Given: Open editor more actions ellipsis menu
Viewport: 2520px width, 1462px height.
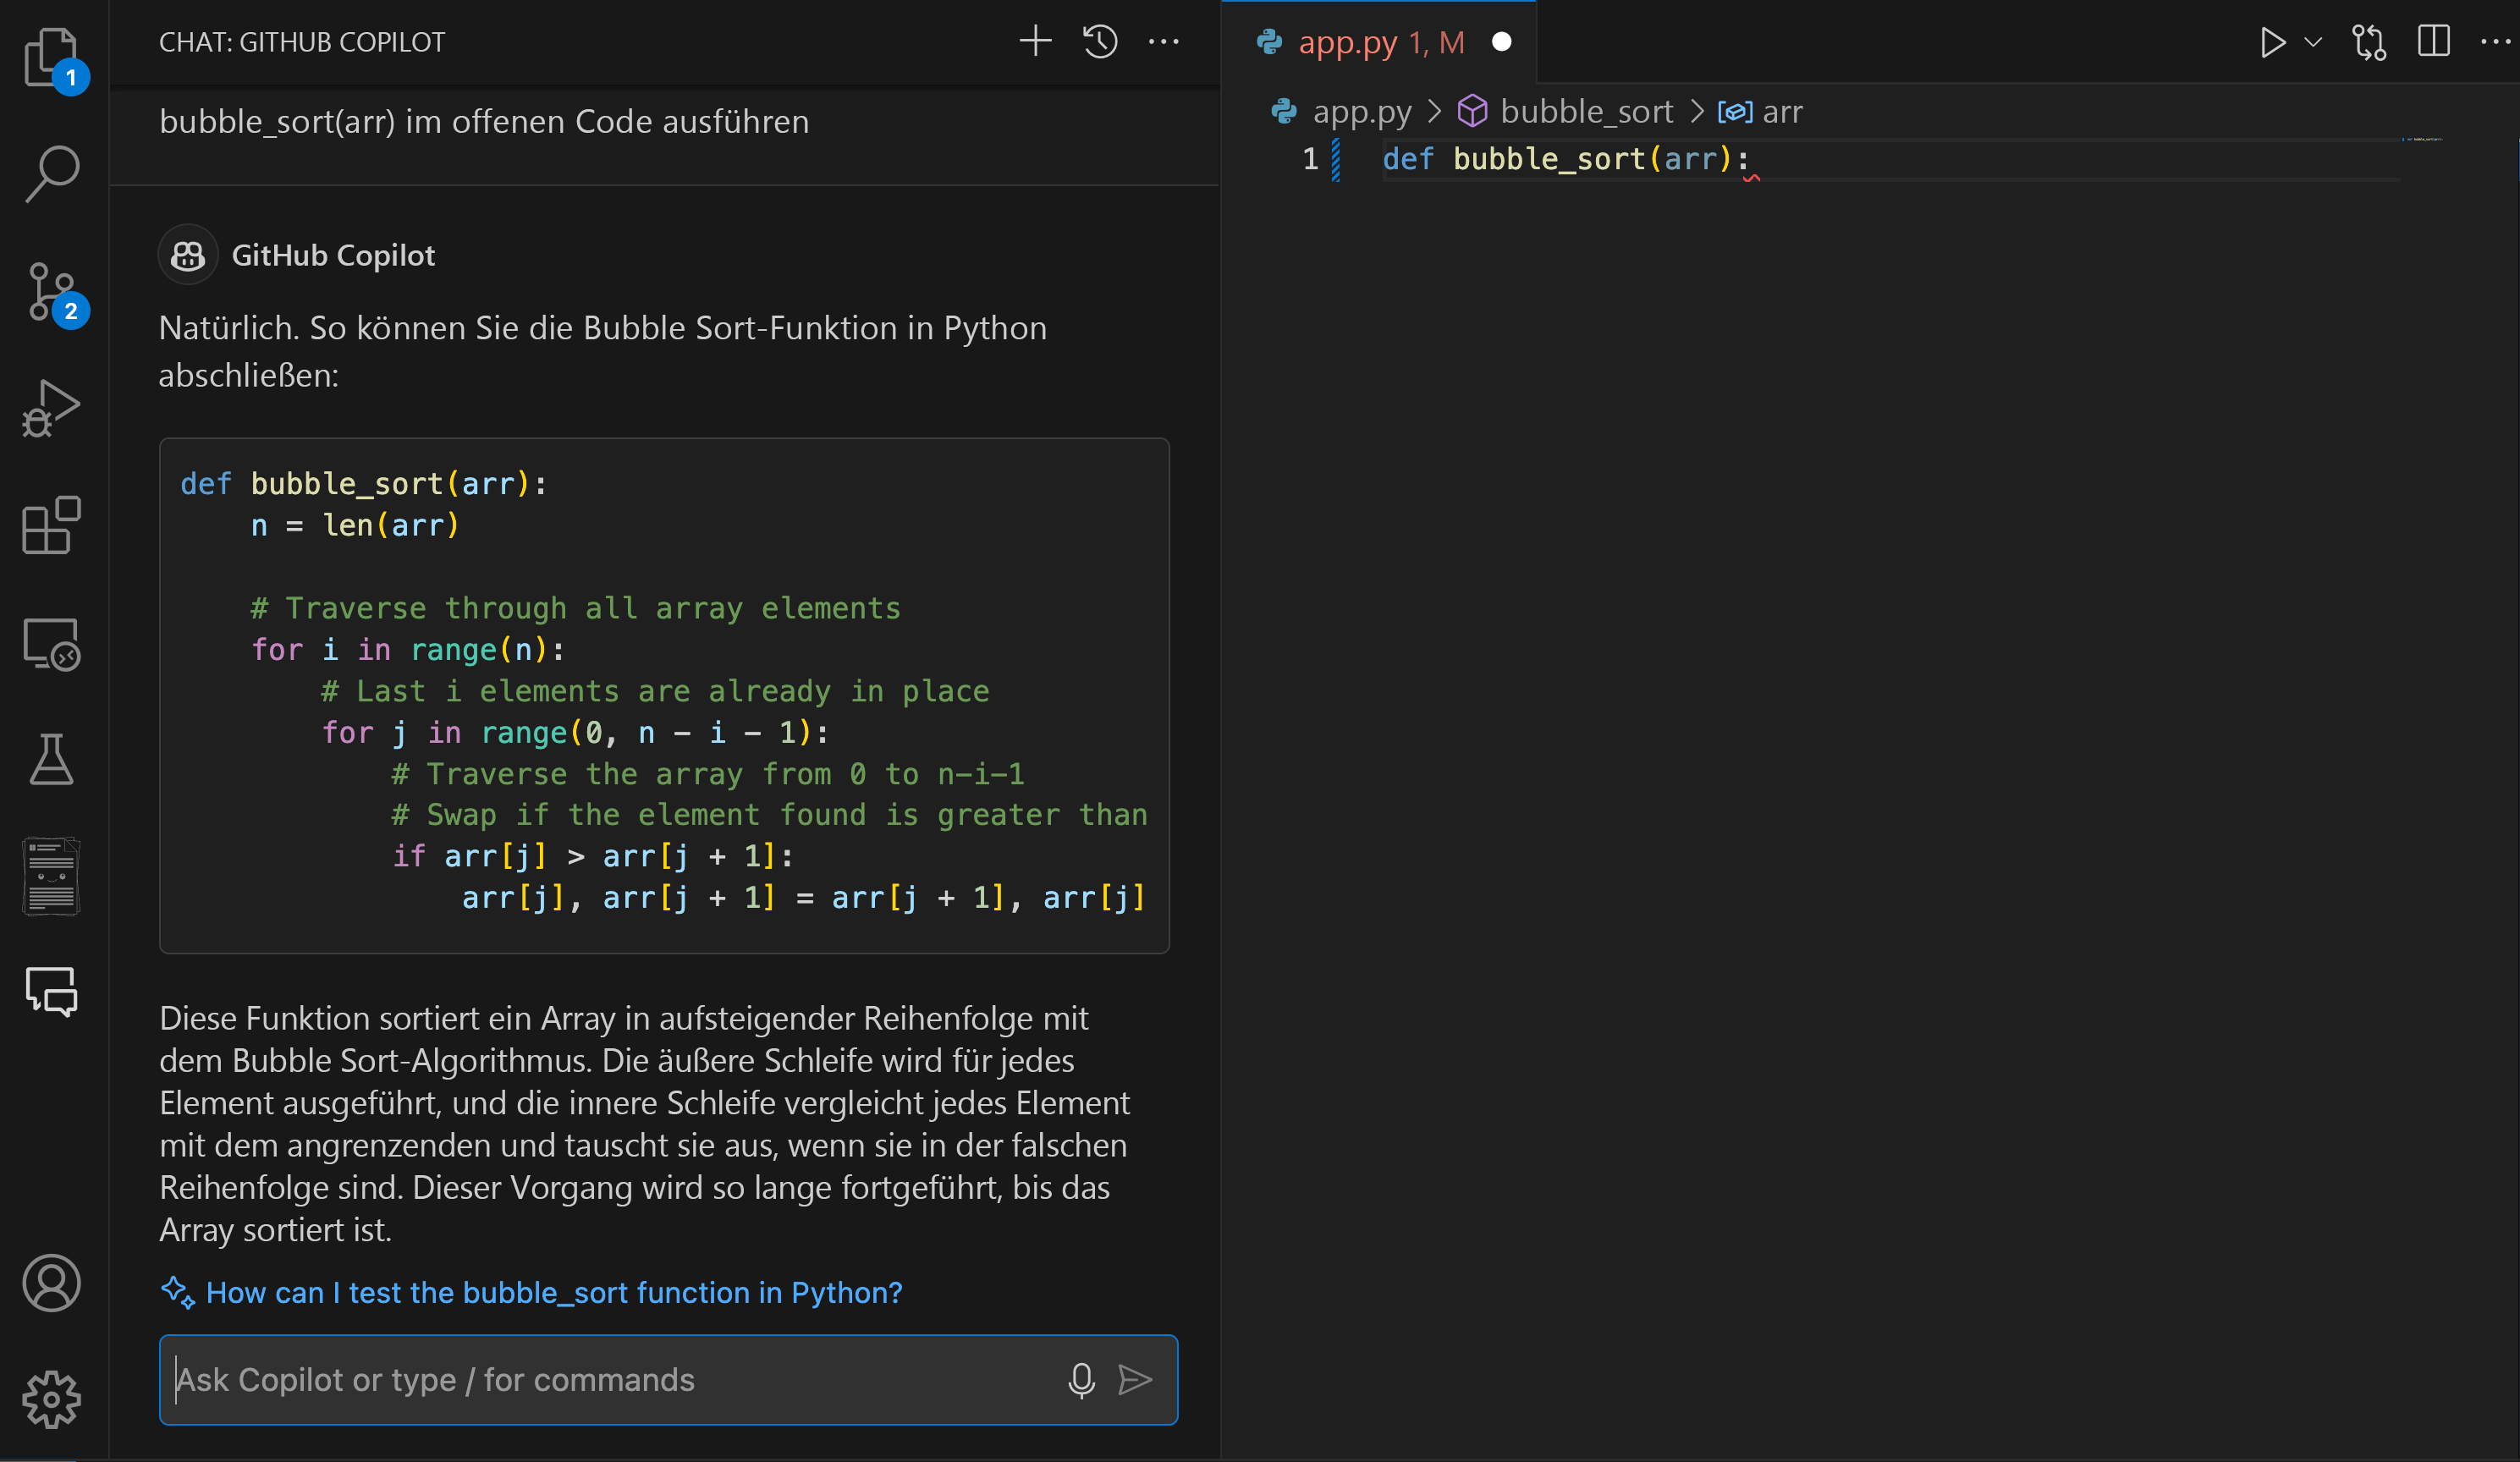Looking at the screenshot, I should click(2496, 42).
